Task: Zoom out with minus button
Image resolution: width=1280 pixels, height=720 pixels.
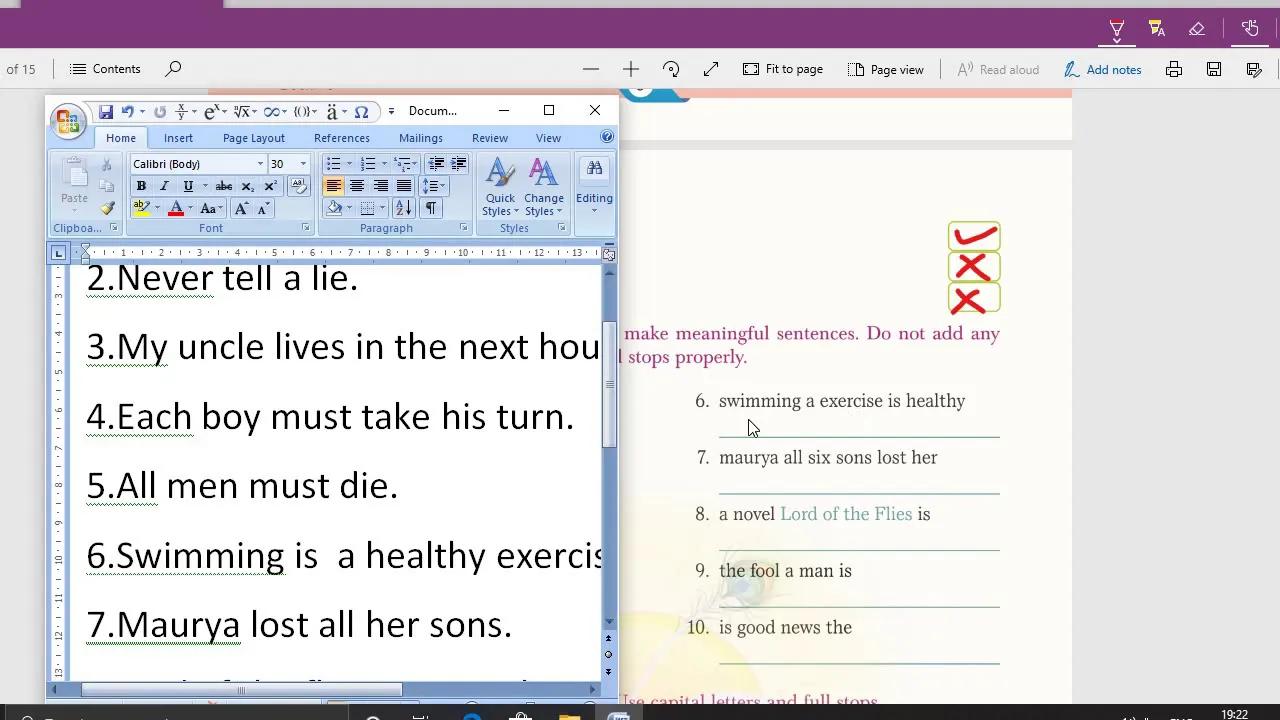Action: [x=591, y=69]
